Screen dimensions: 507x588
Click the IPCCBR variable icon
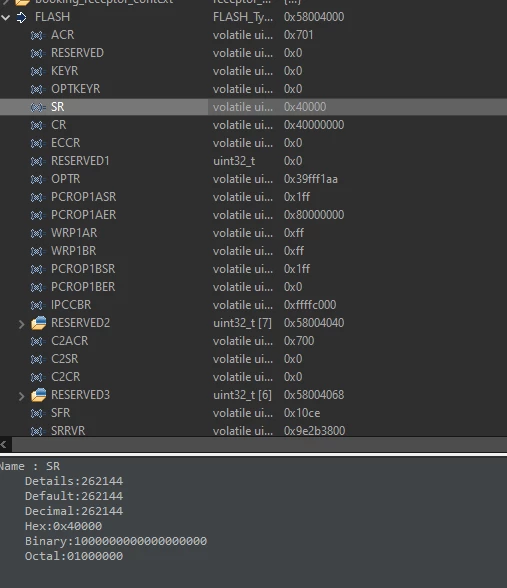38,305
